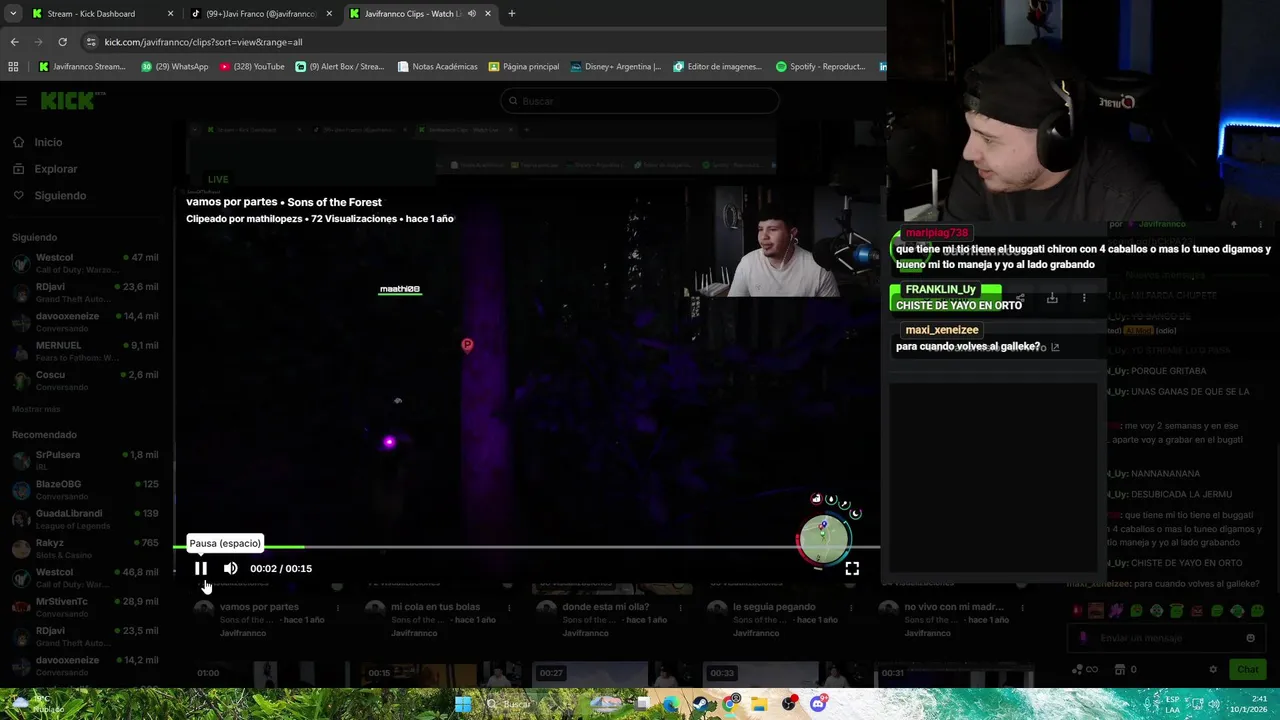
Task: Open emoji picker in chat input
Action: tap(1250, 638)
